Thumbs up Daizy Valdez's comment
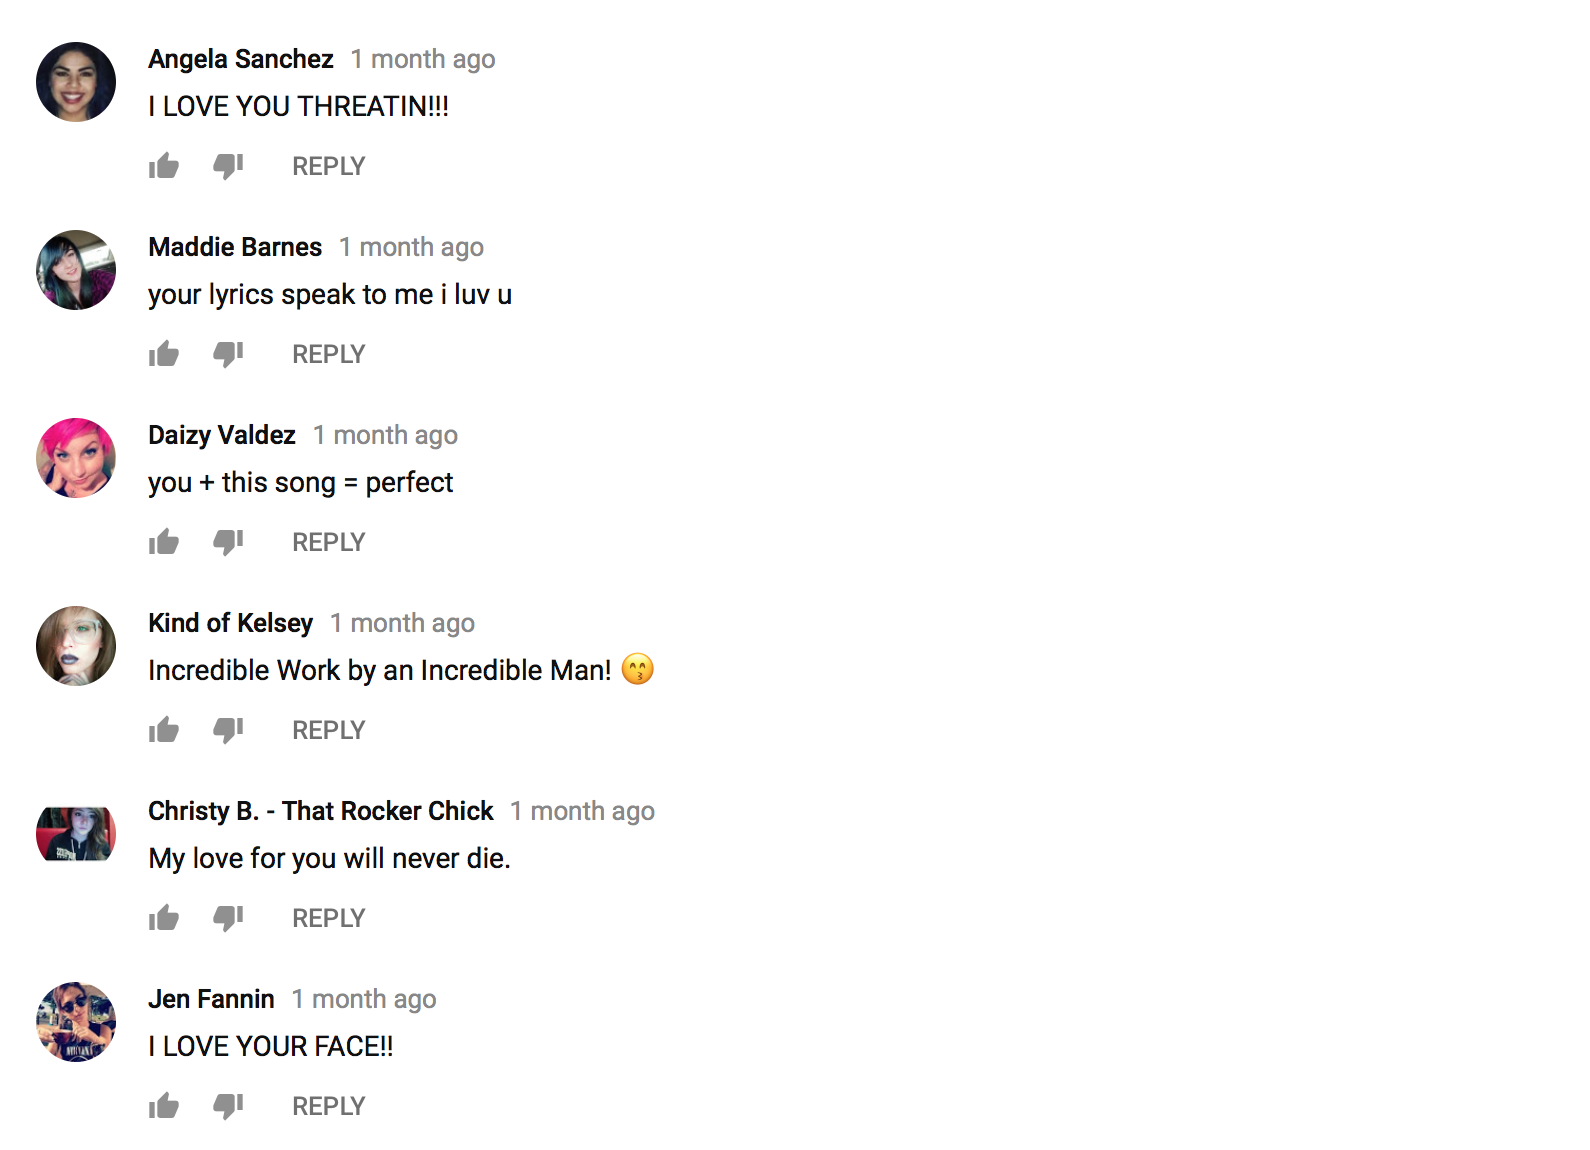This screenshot has width=1590, height=1150. [164, 542]
